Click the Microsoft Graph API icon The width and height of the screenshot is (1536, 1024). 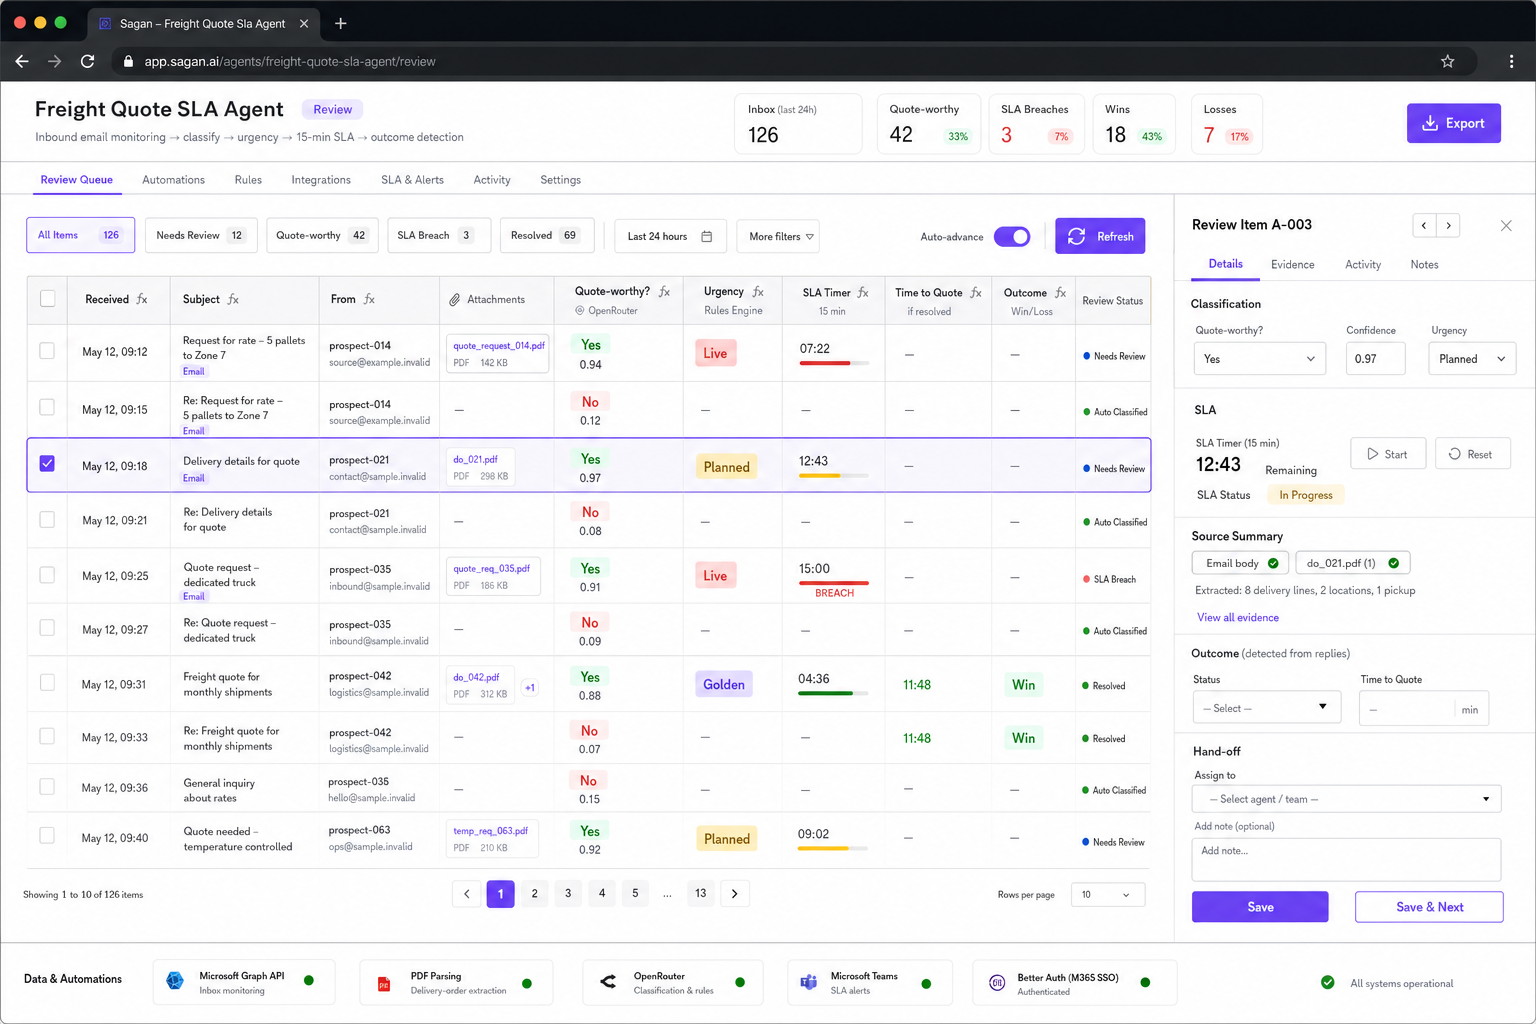pos(175,981)
